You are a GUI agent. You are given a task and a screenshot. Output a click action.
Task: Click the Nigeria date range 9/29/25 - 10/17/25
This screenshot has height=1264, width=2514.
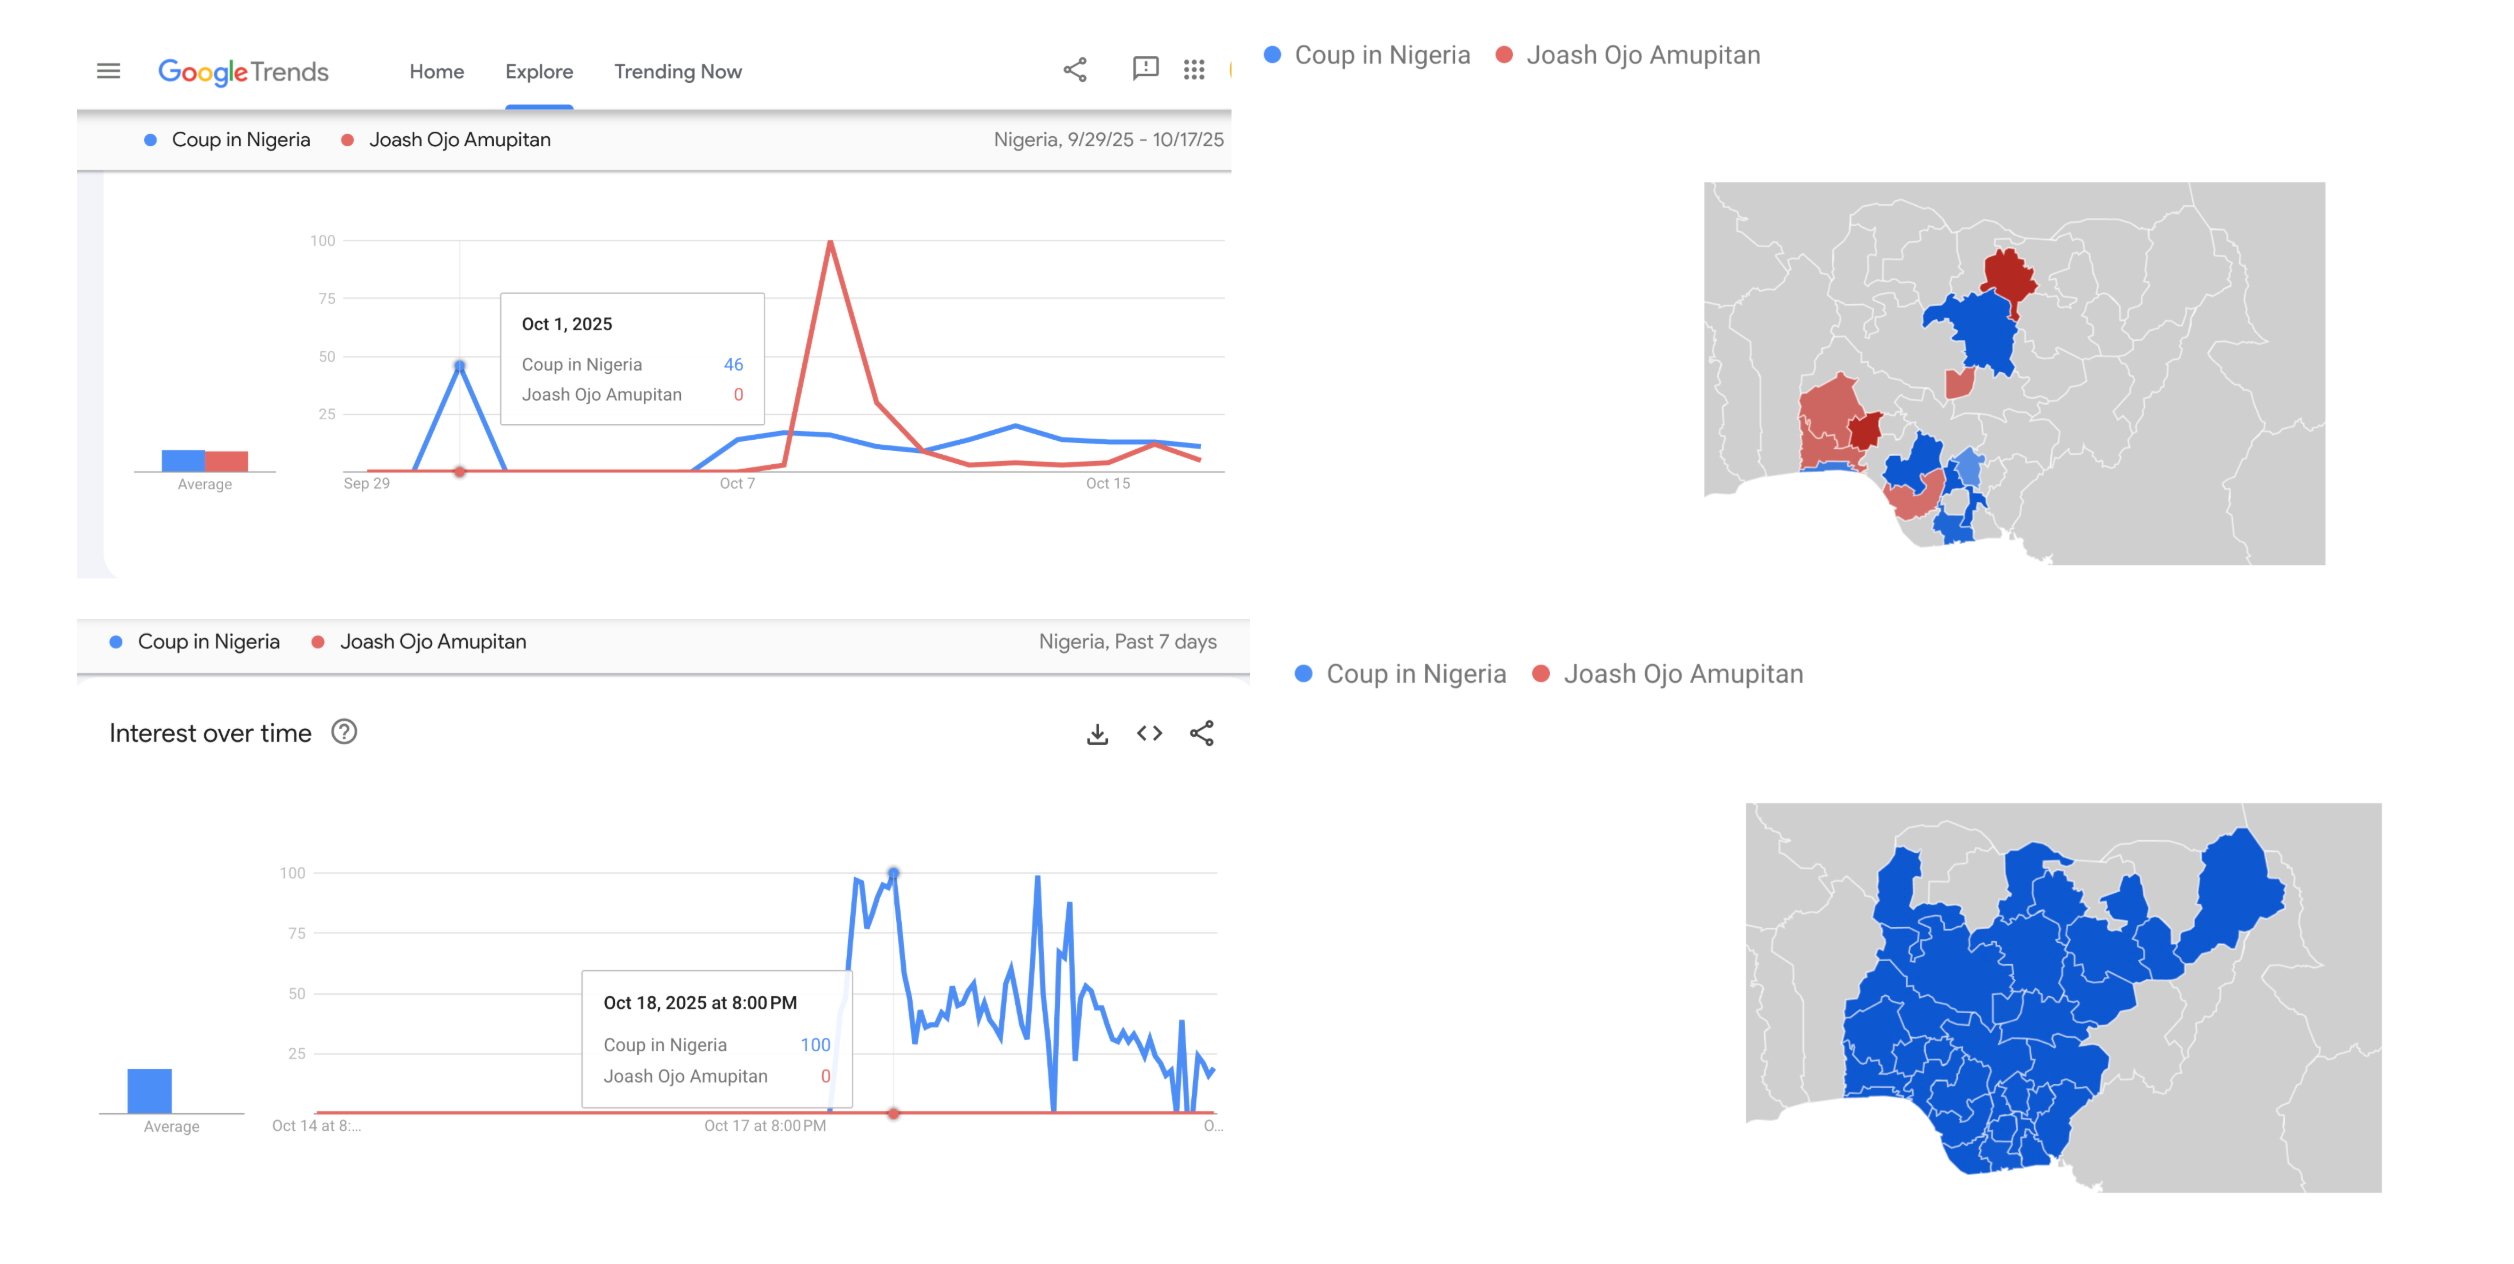point(1108,140)
